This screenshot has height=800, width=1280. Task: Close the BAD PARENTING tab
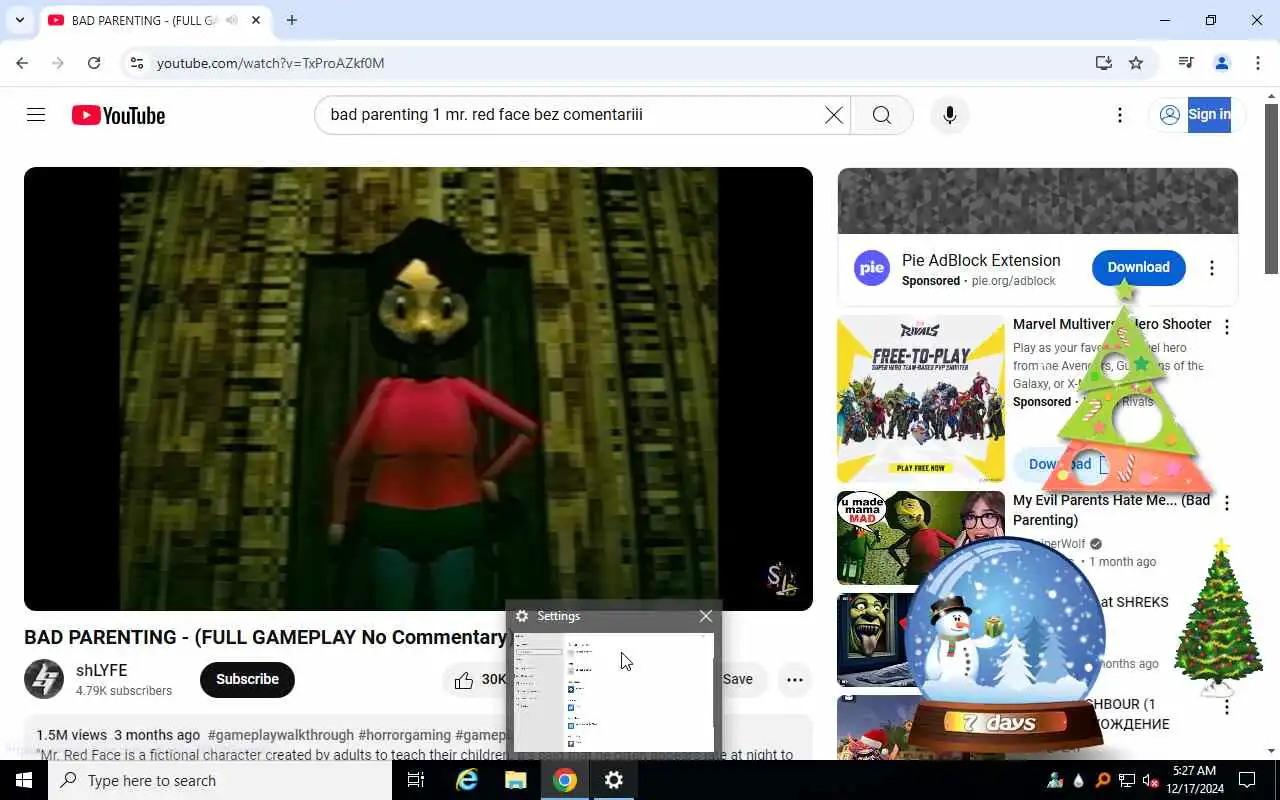(x=257, y=20)
